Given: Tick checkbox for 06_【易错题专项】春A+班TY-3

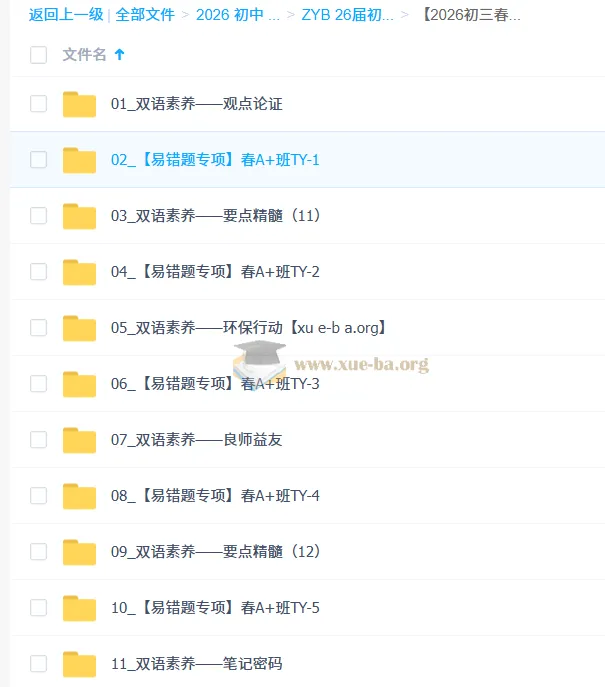Looking at the screenshot, I should [39, 383].
